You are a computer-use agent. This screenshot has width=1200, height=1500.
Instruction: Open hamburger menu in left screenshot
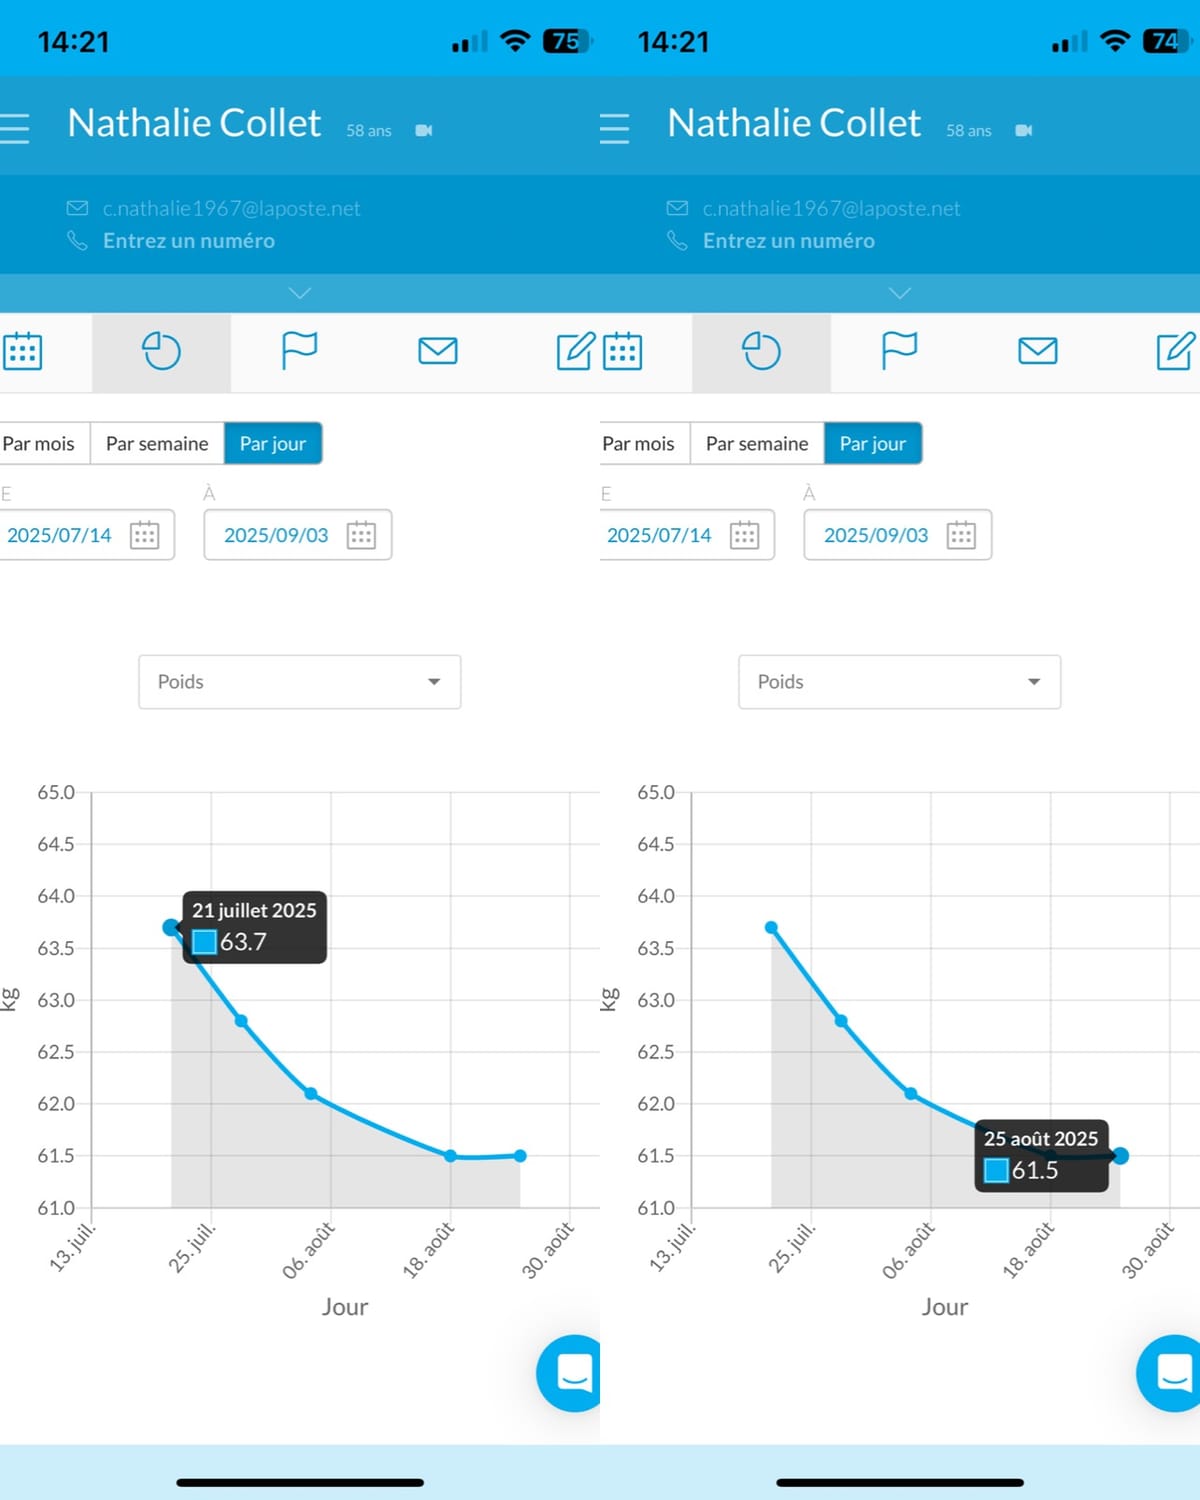(14, 129)
